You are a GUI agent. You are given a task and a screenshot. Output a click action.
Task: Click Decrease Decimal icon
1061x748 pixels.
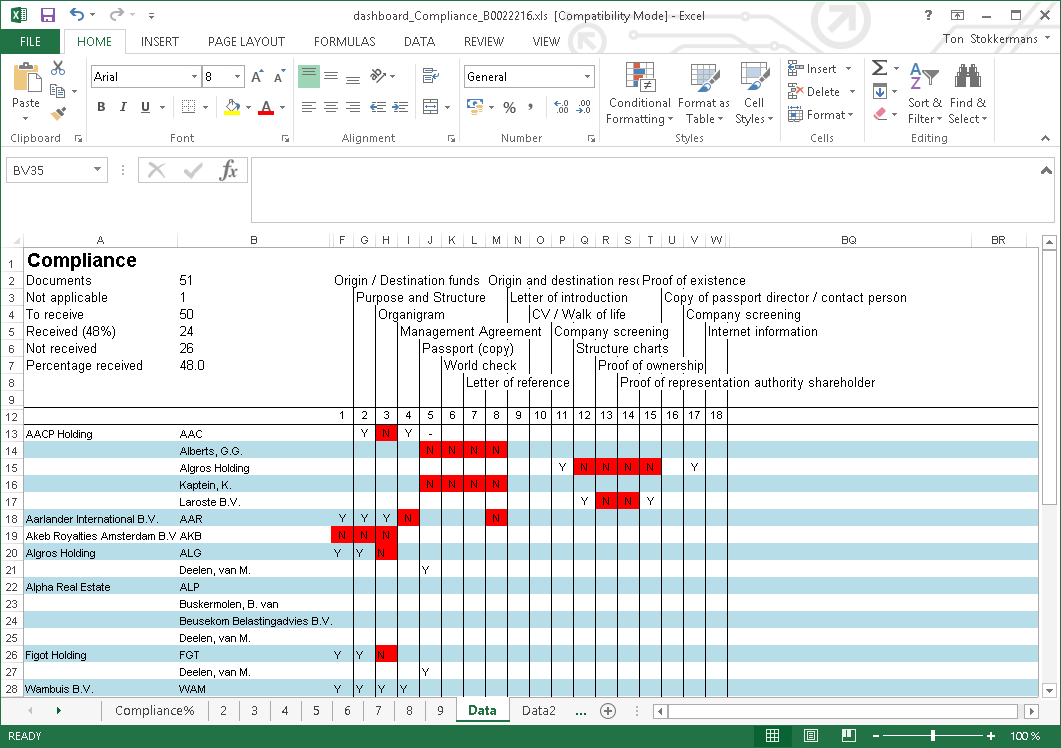583,107
